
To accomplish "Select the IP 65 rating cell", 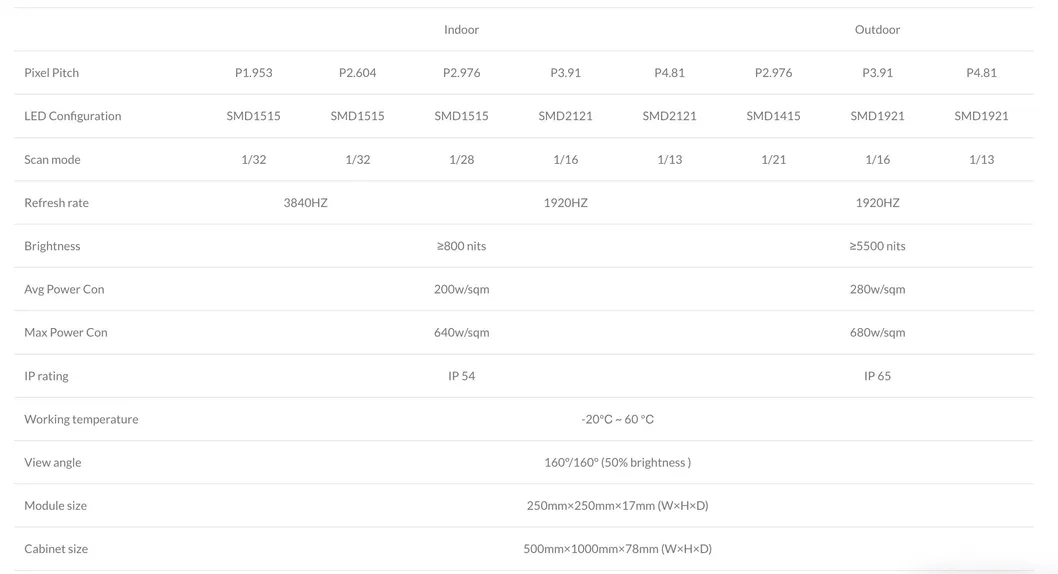I will (877, 376).
